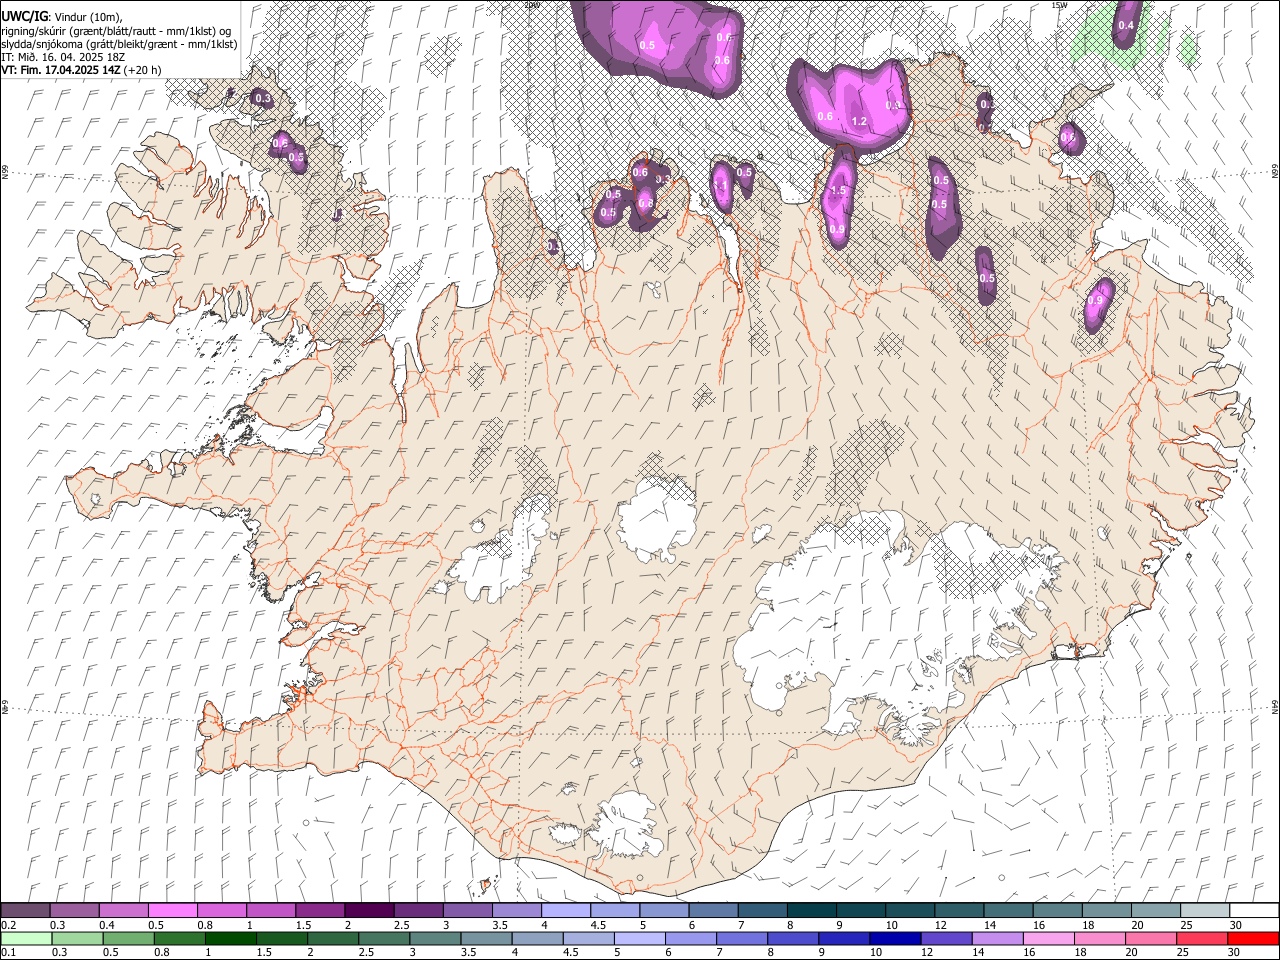Click the bright red 30 mm rain legend swatch

point(1252,939)
